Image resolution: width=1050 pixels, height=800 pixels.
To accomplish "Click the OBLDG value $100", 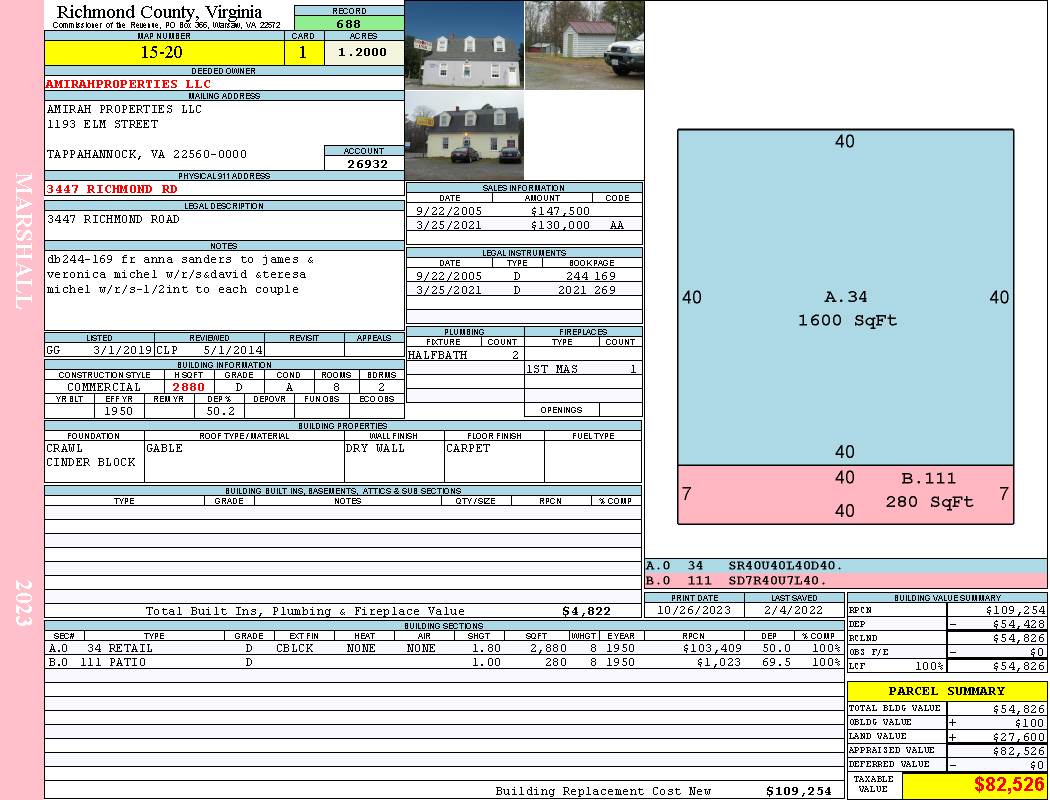I will click(1029, 723).
